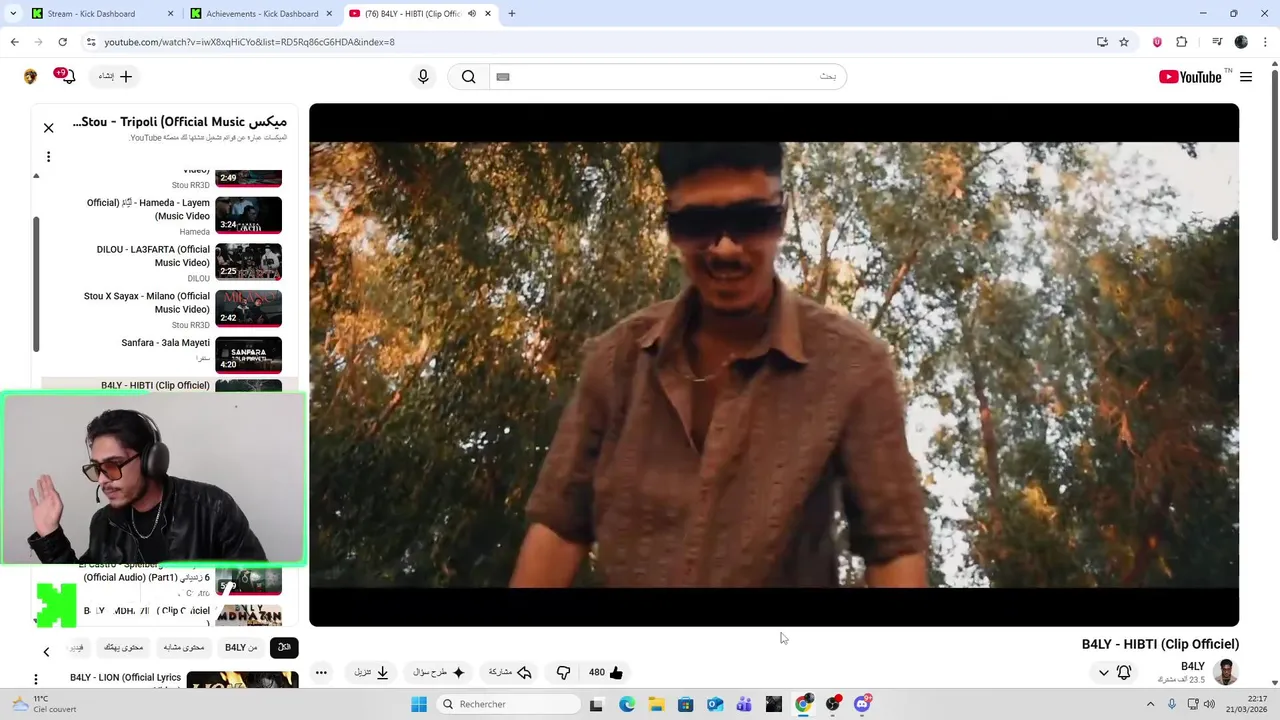
Task: Click the video player to pause playback
Action: click(774, 365)
